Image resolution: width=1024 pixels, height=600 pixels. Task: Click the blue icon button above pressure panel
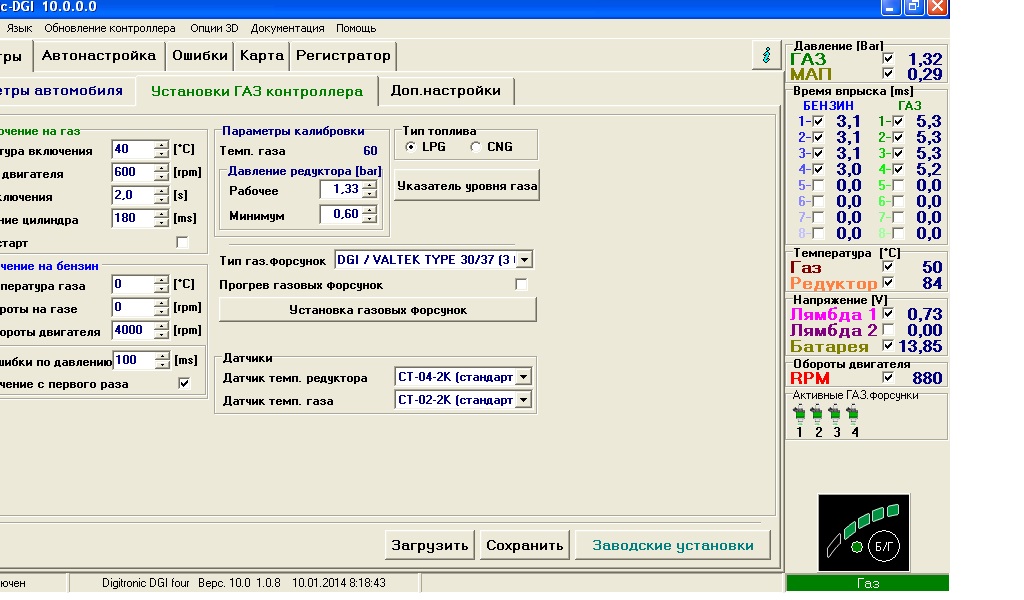[766, 55]
